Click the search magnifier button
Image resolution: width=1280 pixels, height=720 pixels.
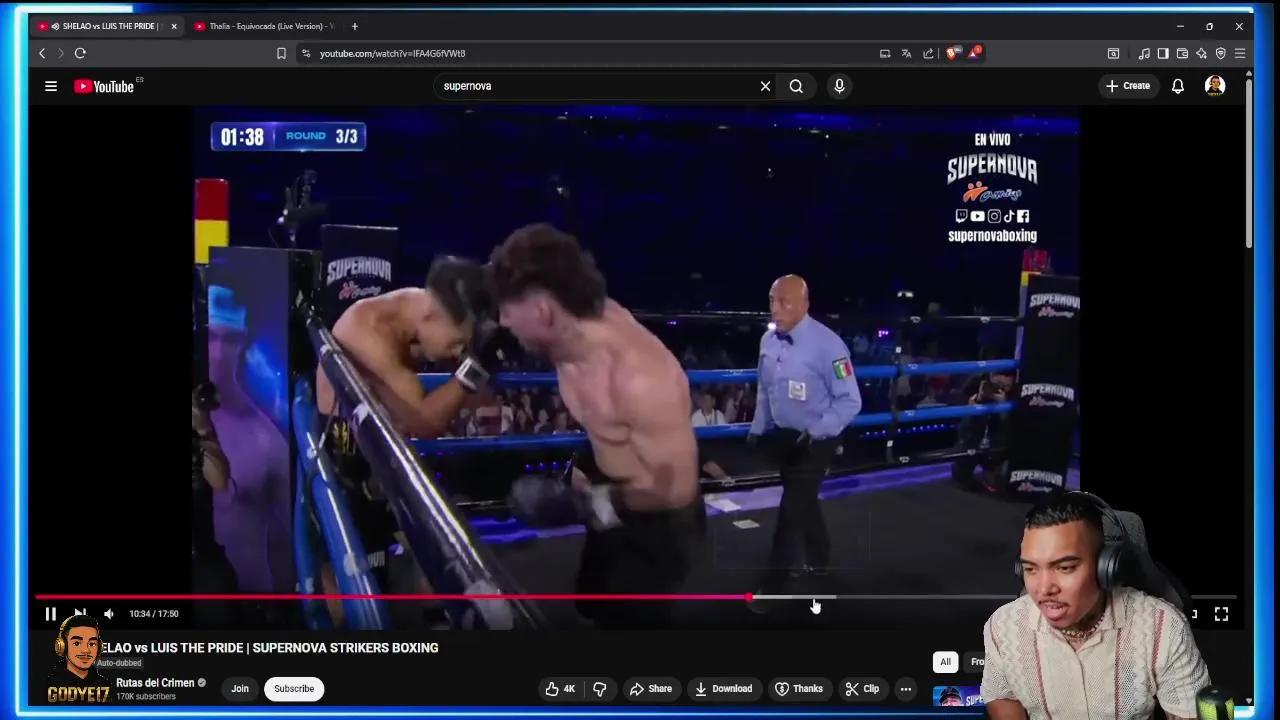point(796,86)
